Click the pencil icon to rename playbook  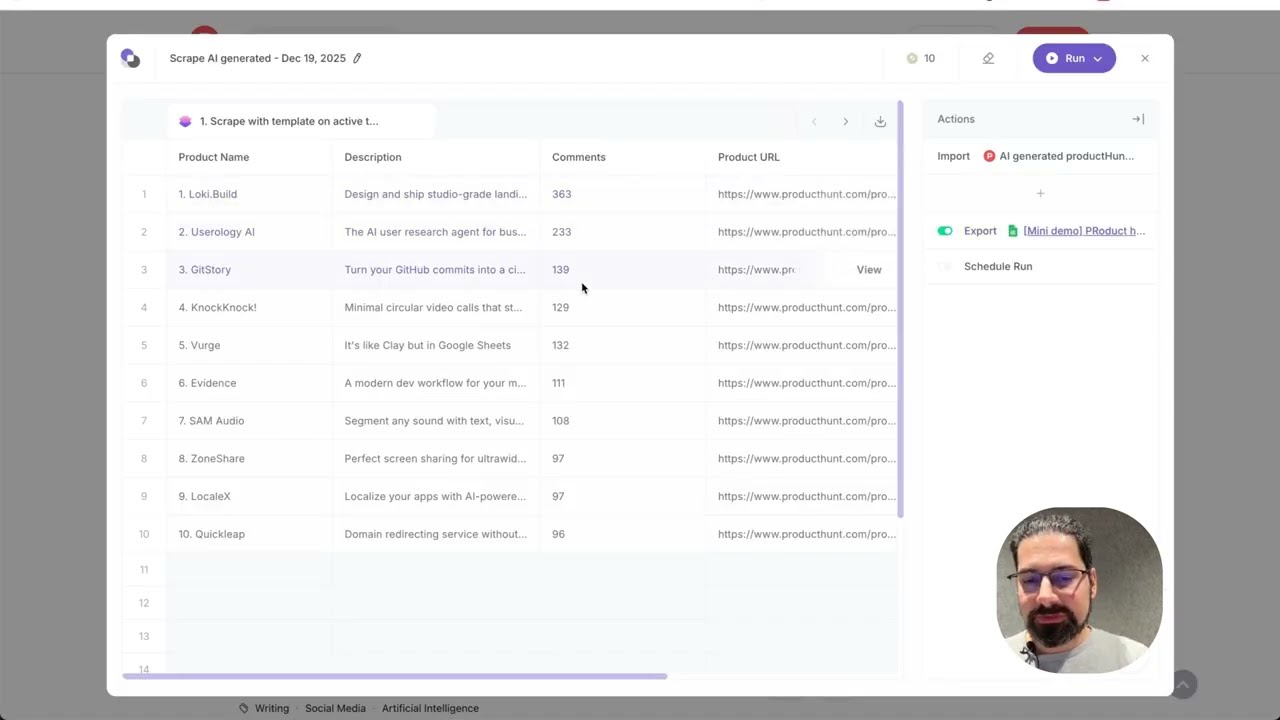357,58
